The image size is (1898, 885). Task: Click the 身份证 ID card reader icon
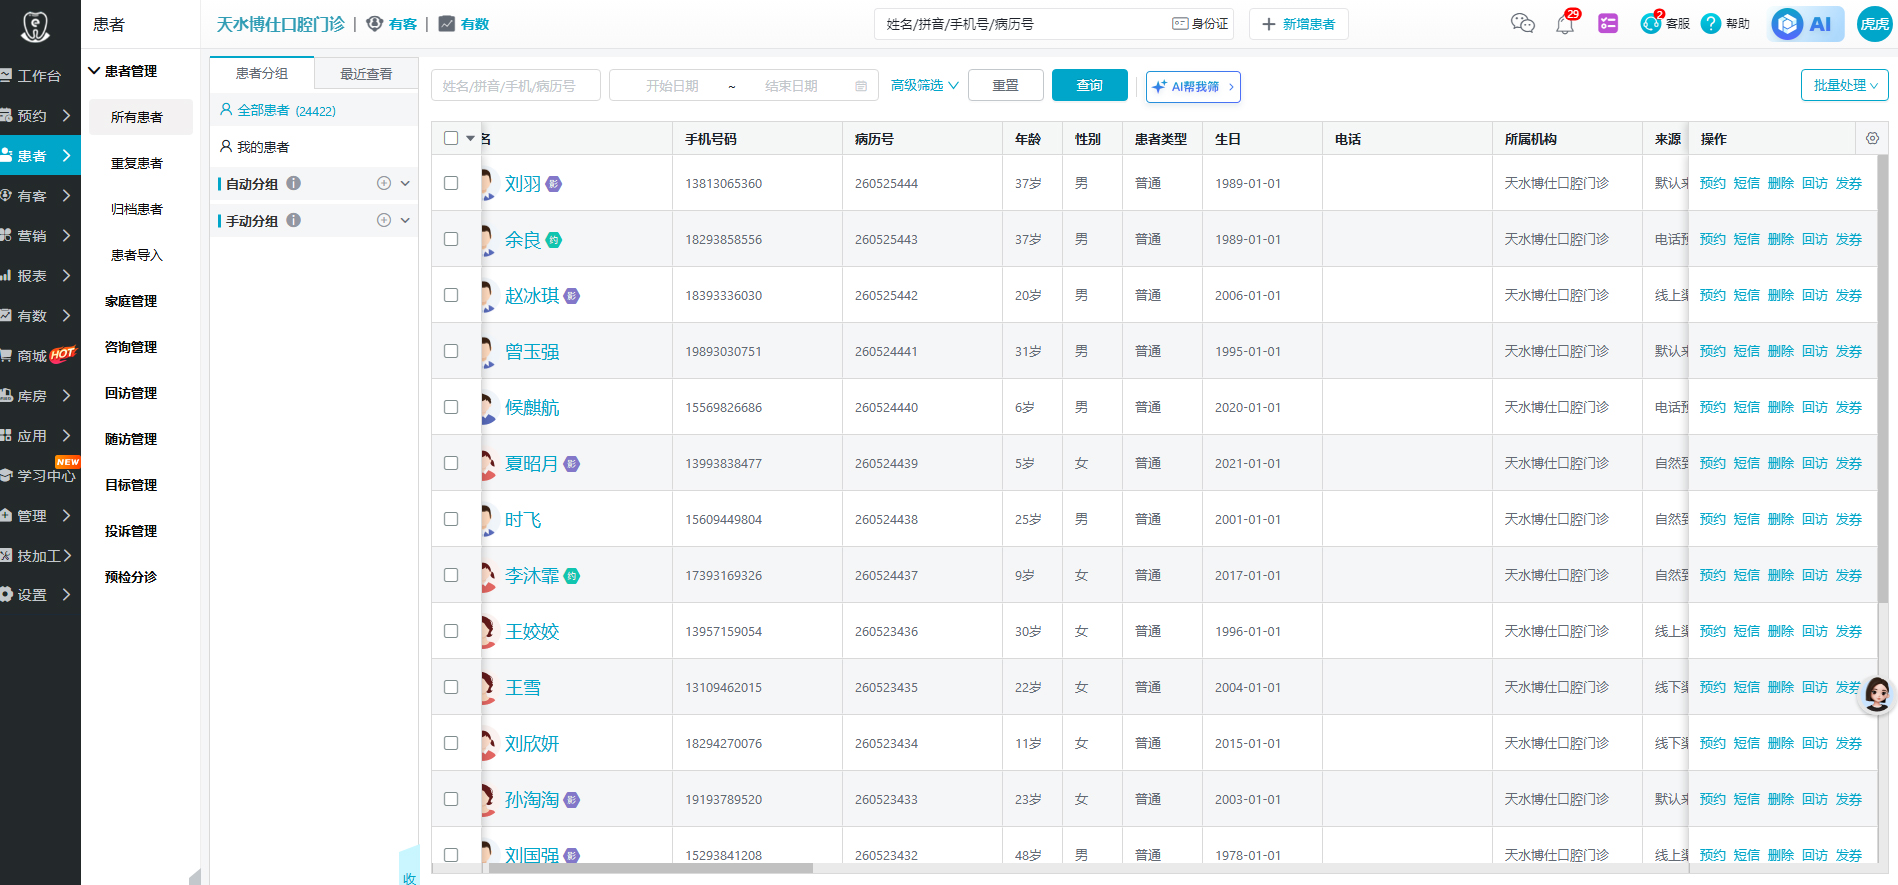(x=1180, y=24)
